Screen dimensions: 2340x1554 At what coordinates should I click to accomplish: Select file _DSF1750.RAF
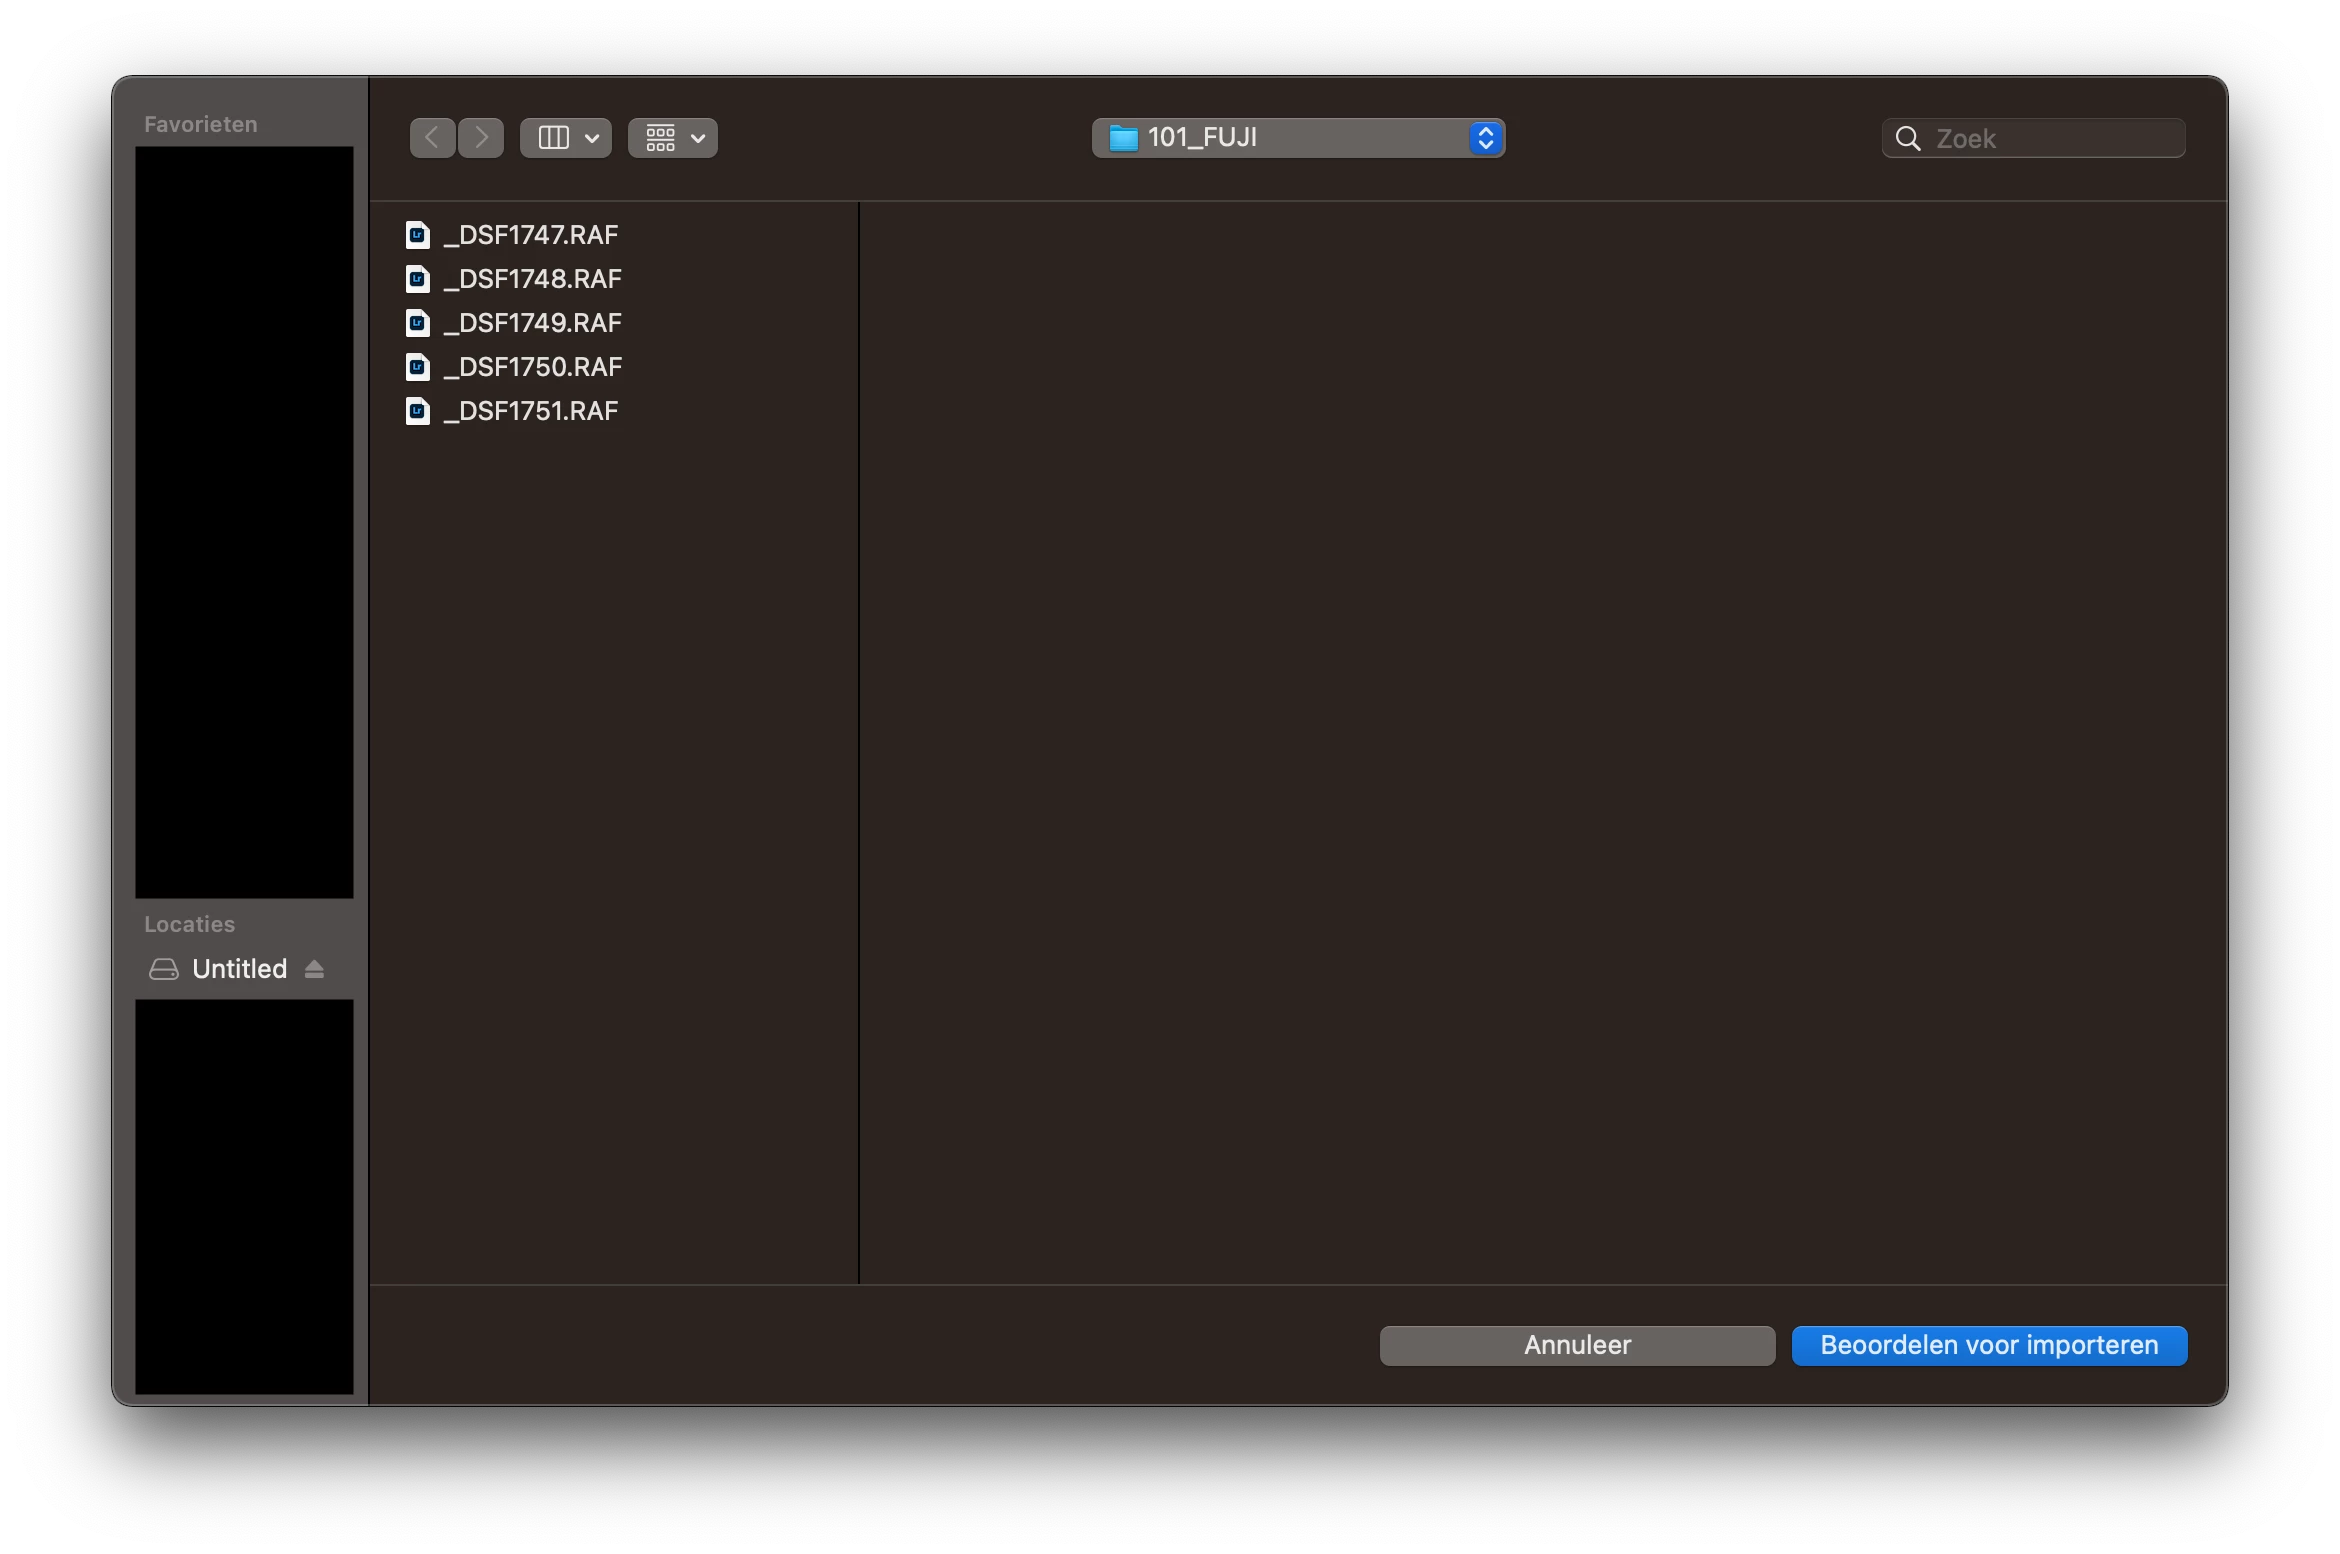533,367
